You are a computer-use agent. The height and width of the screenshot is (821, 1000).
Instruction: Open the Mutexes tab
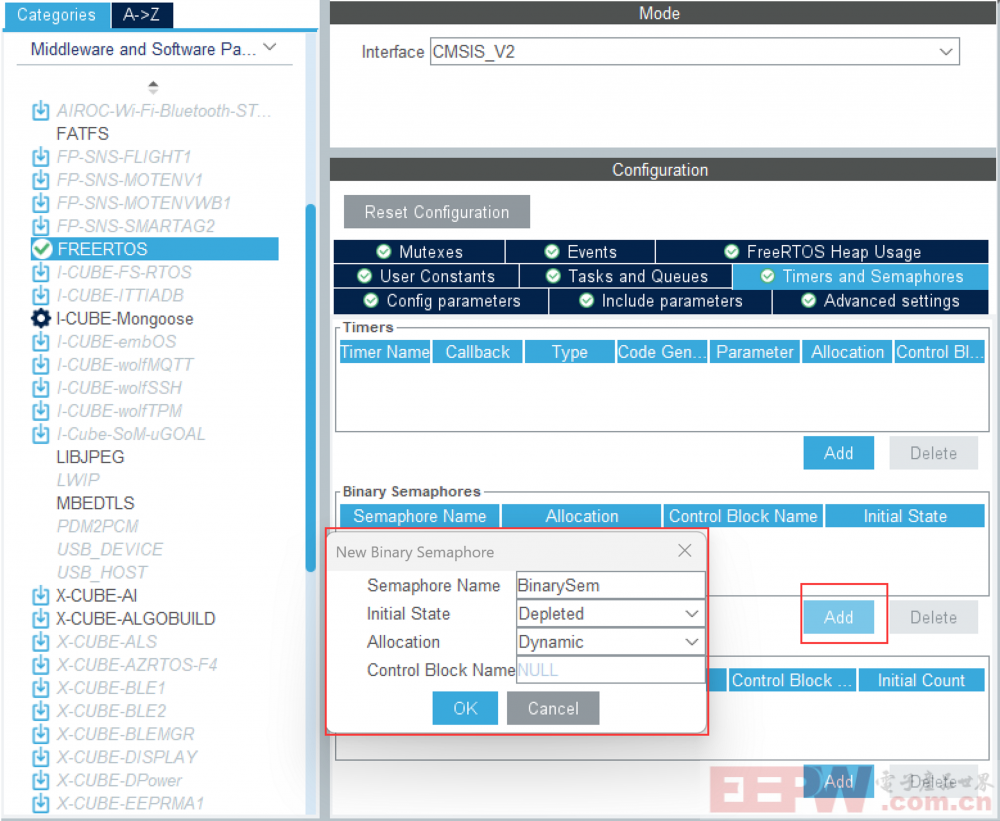coord(419,251)
